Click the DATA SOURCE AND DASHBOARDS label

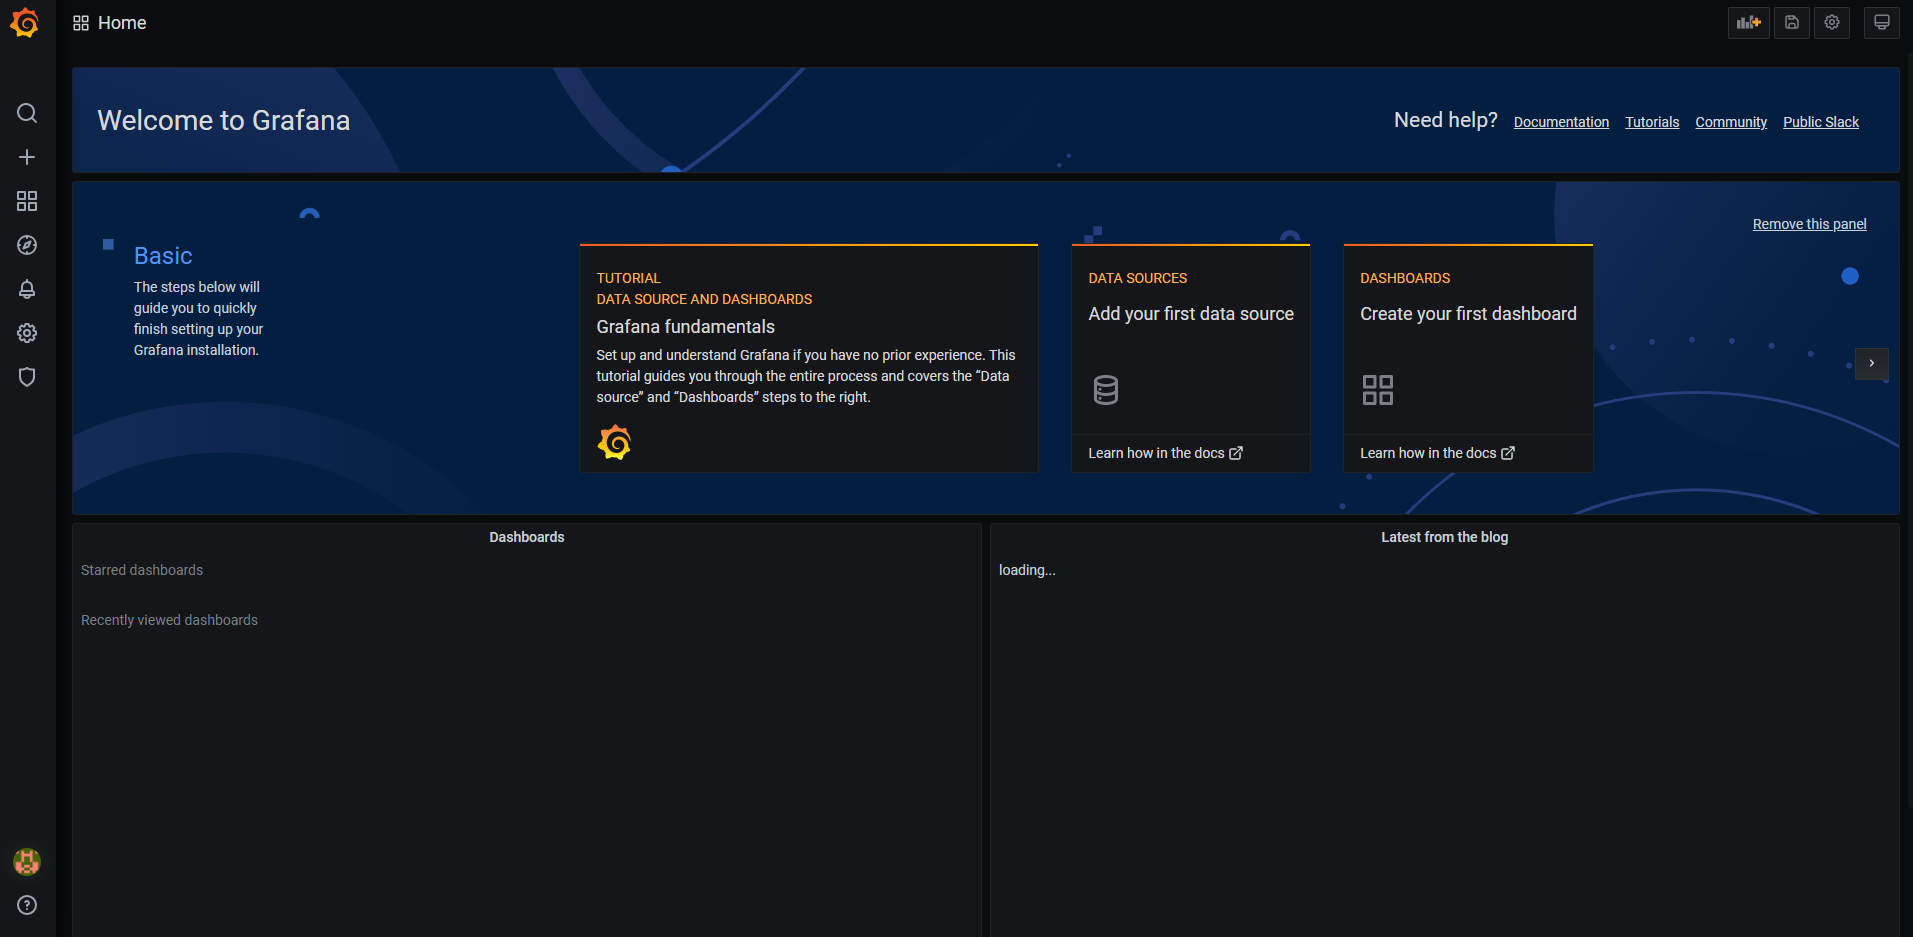point(704,299)
